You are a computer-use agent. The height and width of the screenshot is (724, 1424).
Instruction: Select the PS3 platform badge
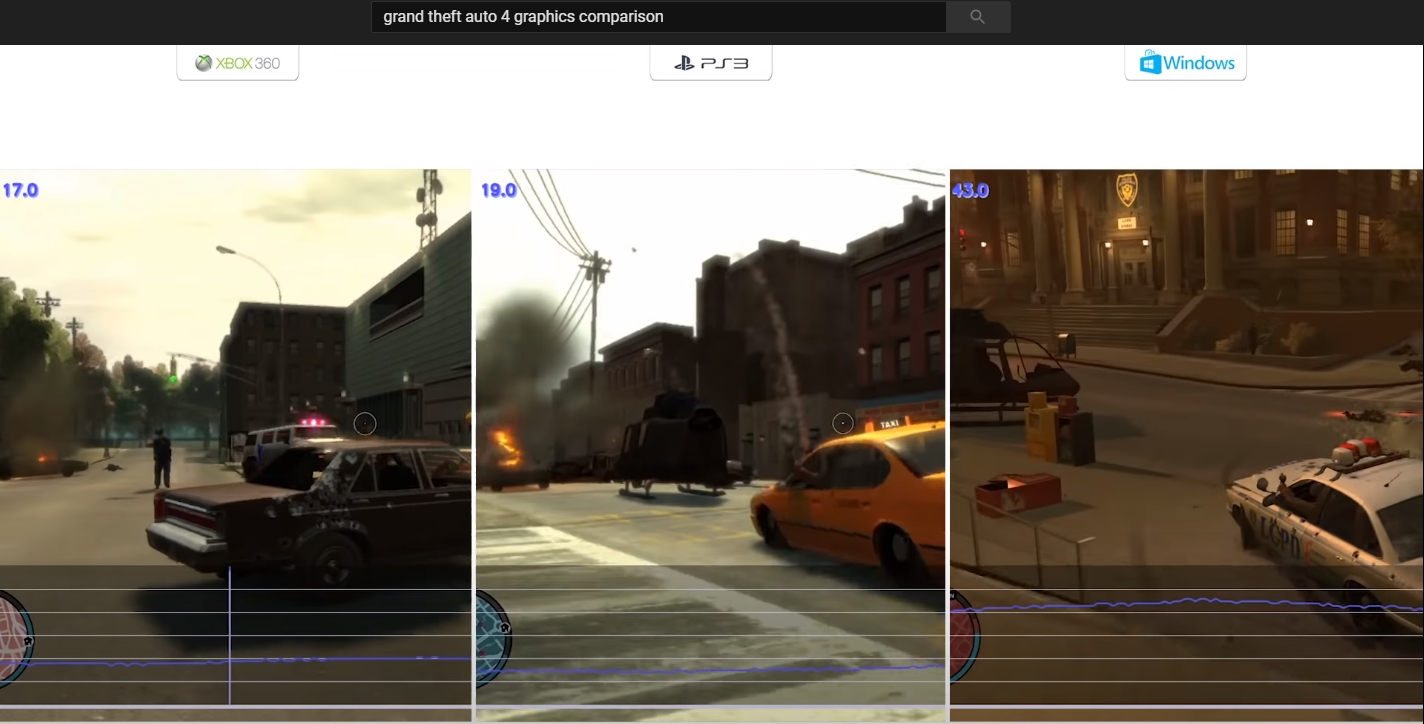(x=710, y=63)
